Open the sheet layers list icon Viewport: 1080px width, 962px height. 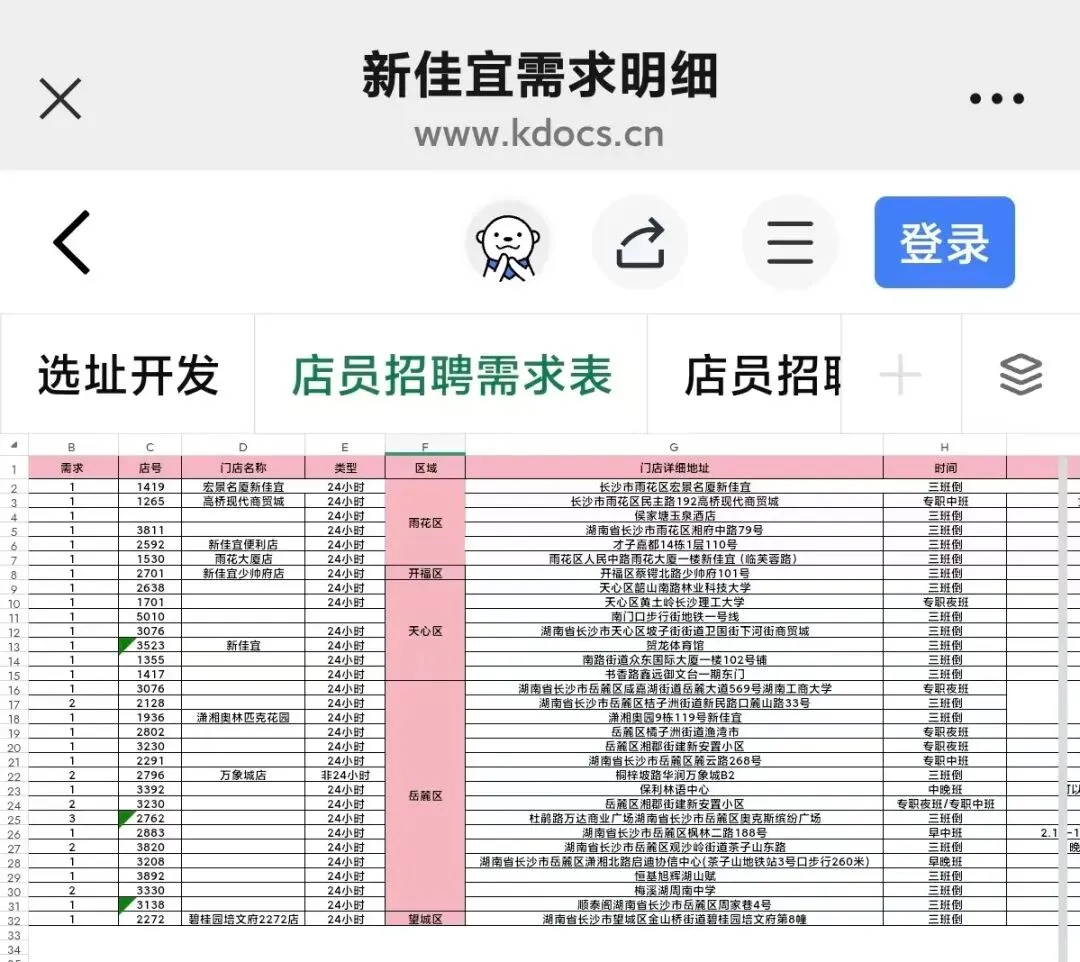[x=1021, y=375]
